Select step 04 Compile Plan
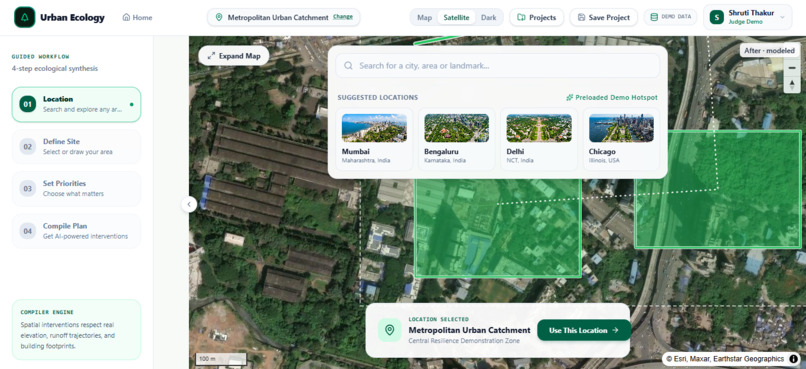Image resolution: width=806 pixels, height=369 pixels. point(76,231)
